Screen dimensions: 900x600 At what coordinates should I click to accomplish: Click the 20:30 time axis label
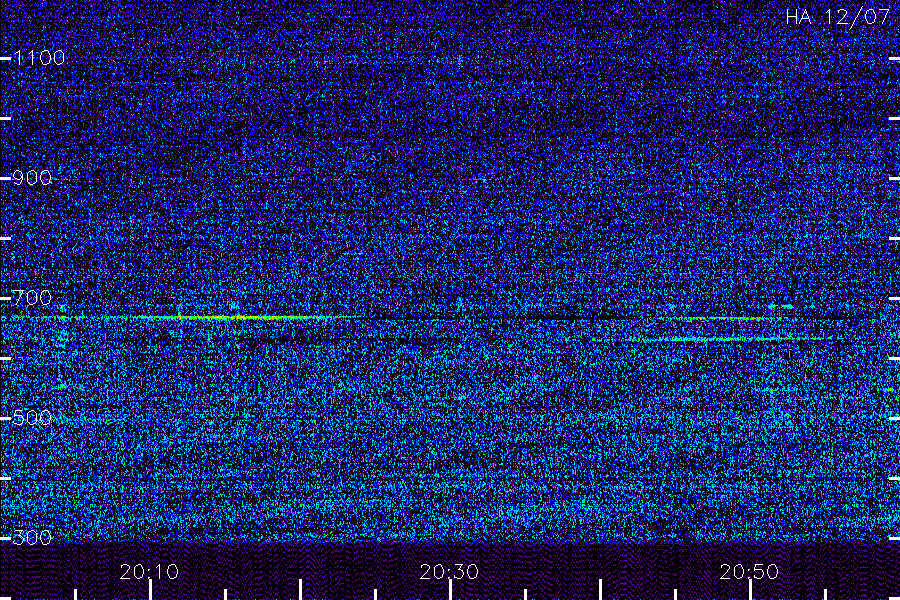449,571
